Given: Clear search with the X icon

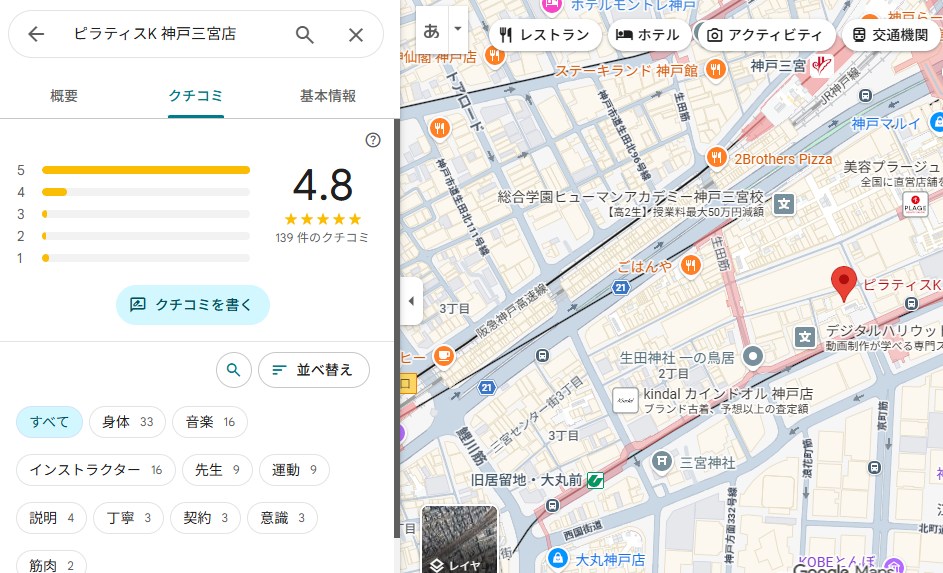Looking at the screenshot, I should pyautogui.click(x=356, y=35).
